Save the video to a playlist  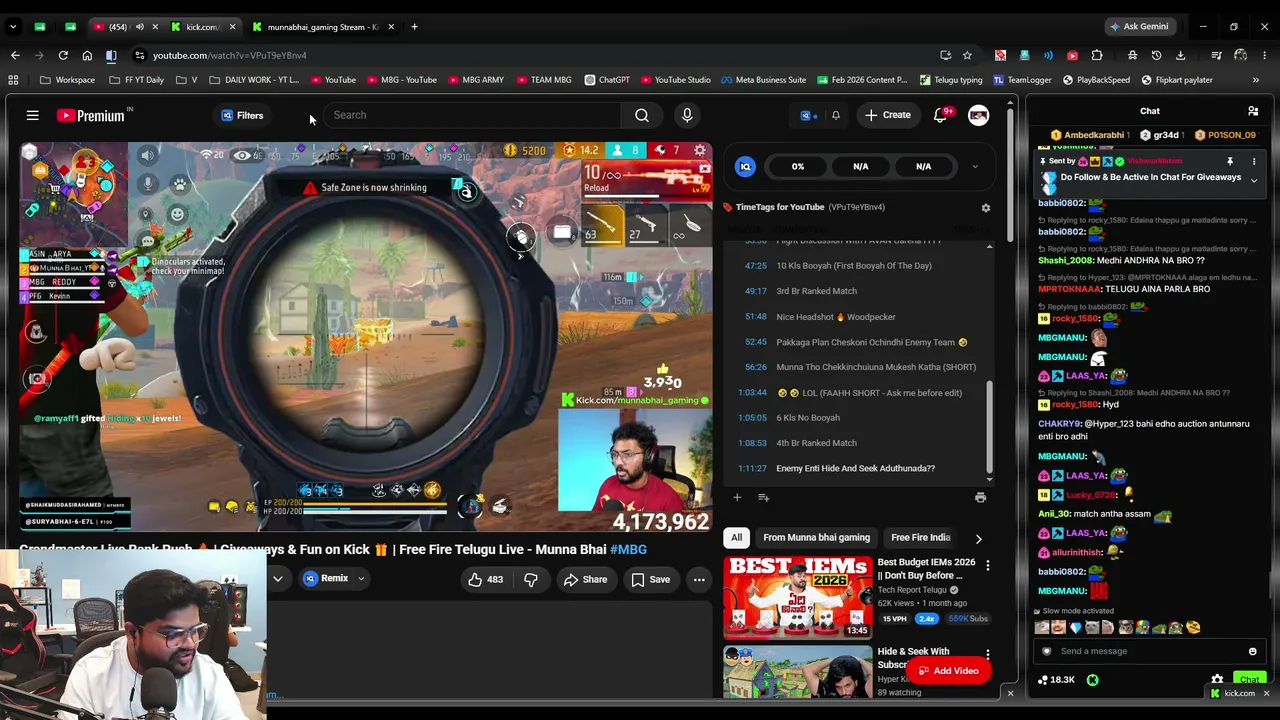tap(650, 579)
